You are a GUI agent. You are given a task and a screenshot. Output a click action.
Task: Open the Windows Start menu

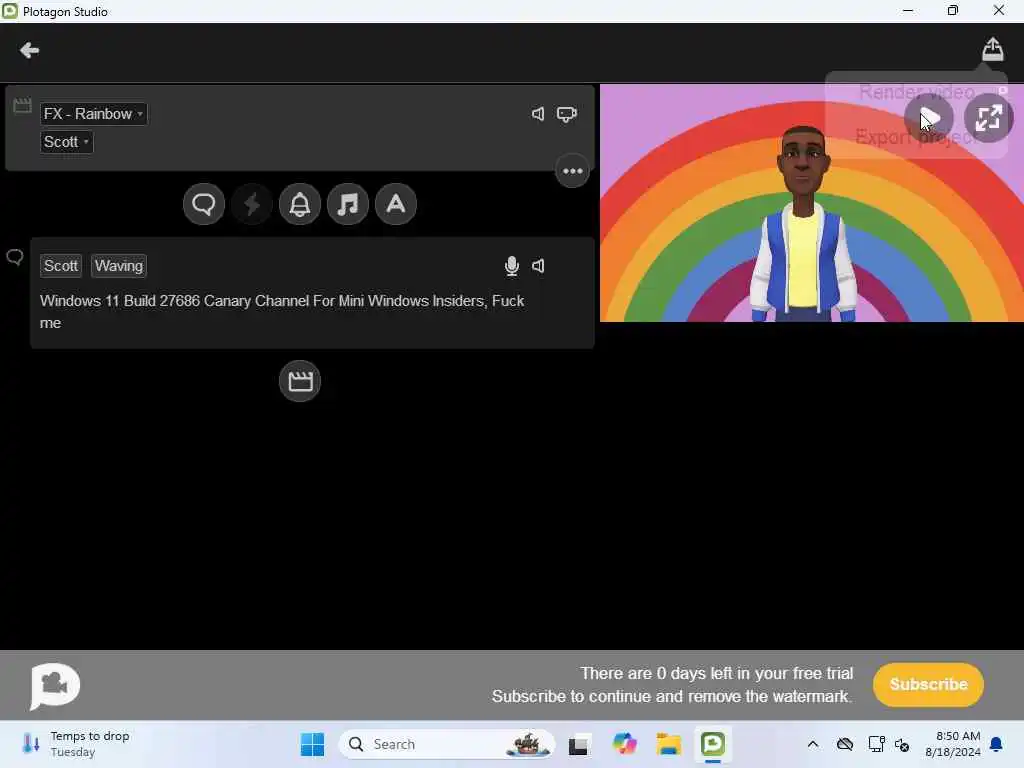(312, 744)
